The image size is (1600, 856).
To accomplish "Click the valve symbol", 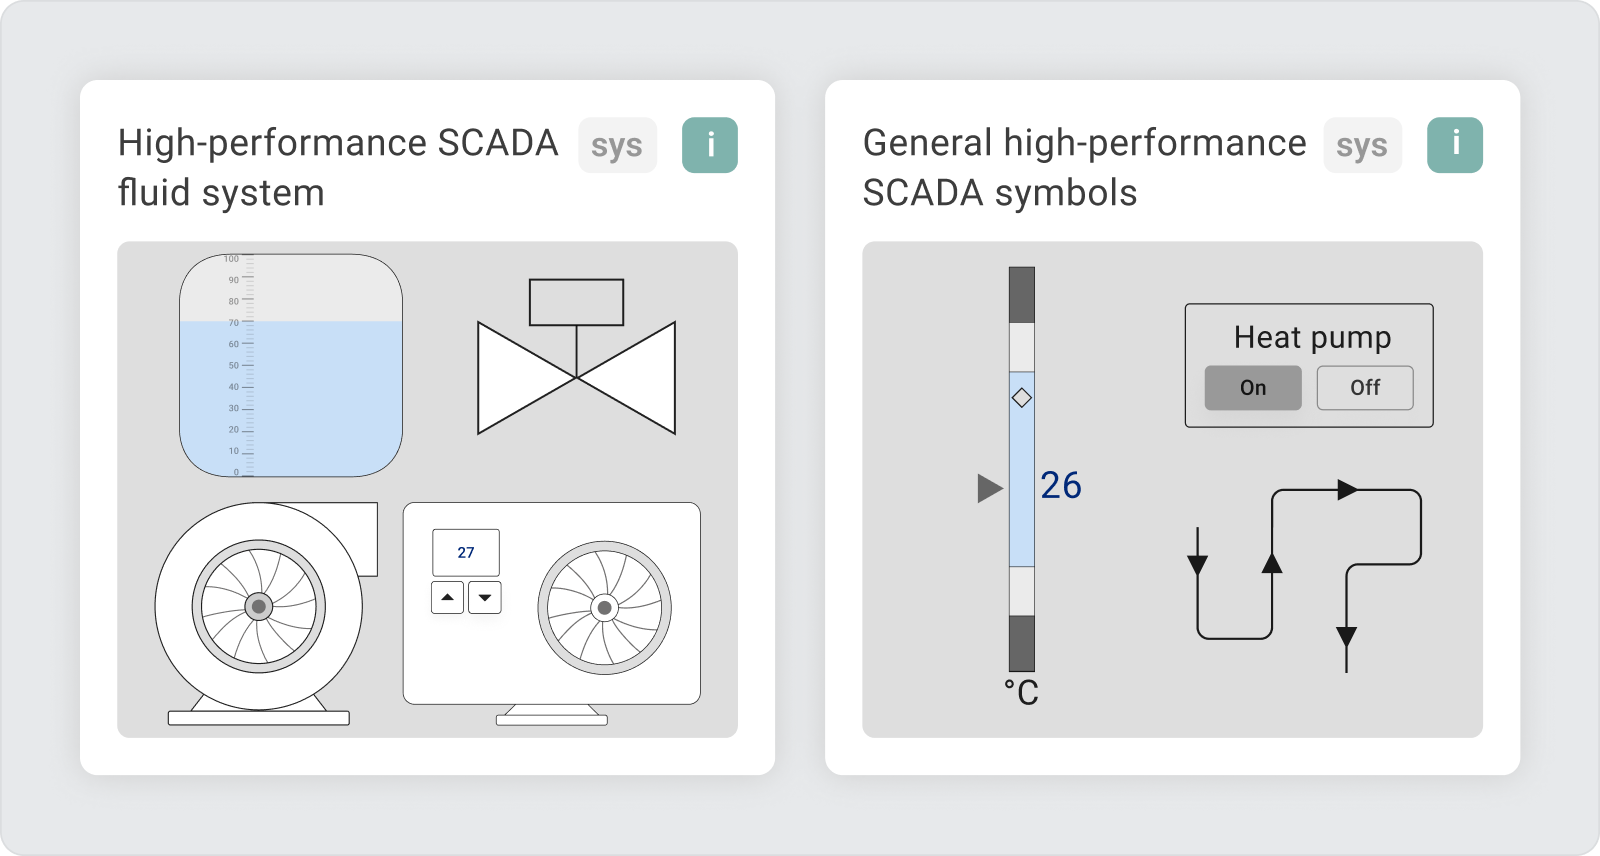I will click(576, 378).
